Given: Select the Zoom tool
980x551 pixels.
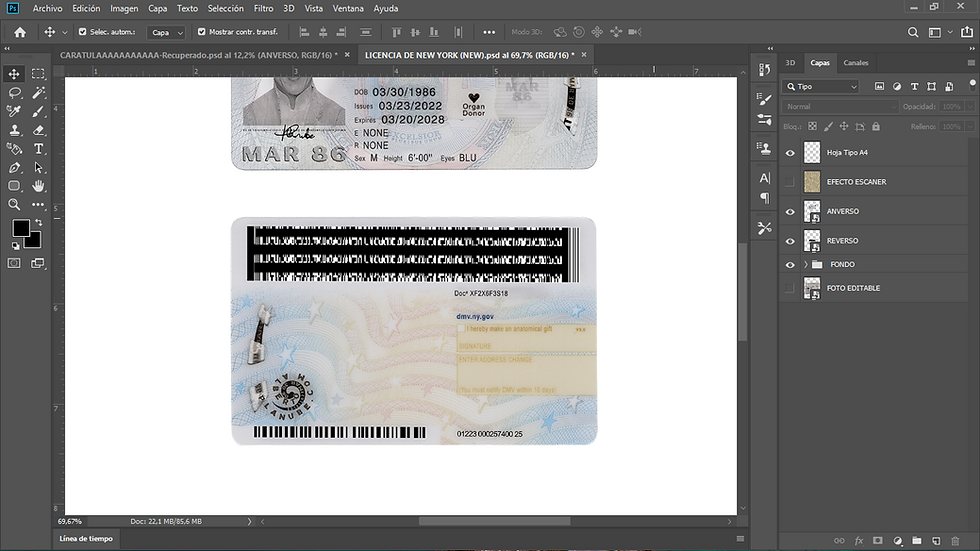Looking at the screenshot, I should pos(14,204).
